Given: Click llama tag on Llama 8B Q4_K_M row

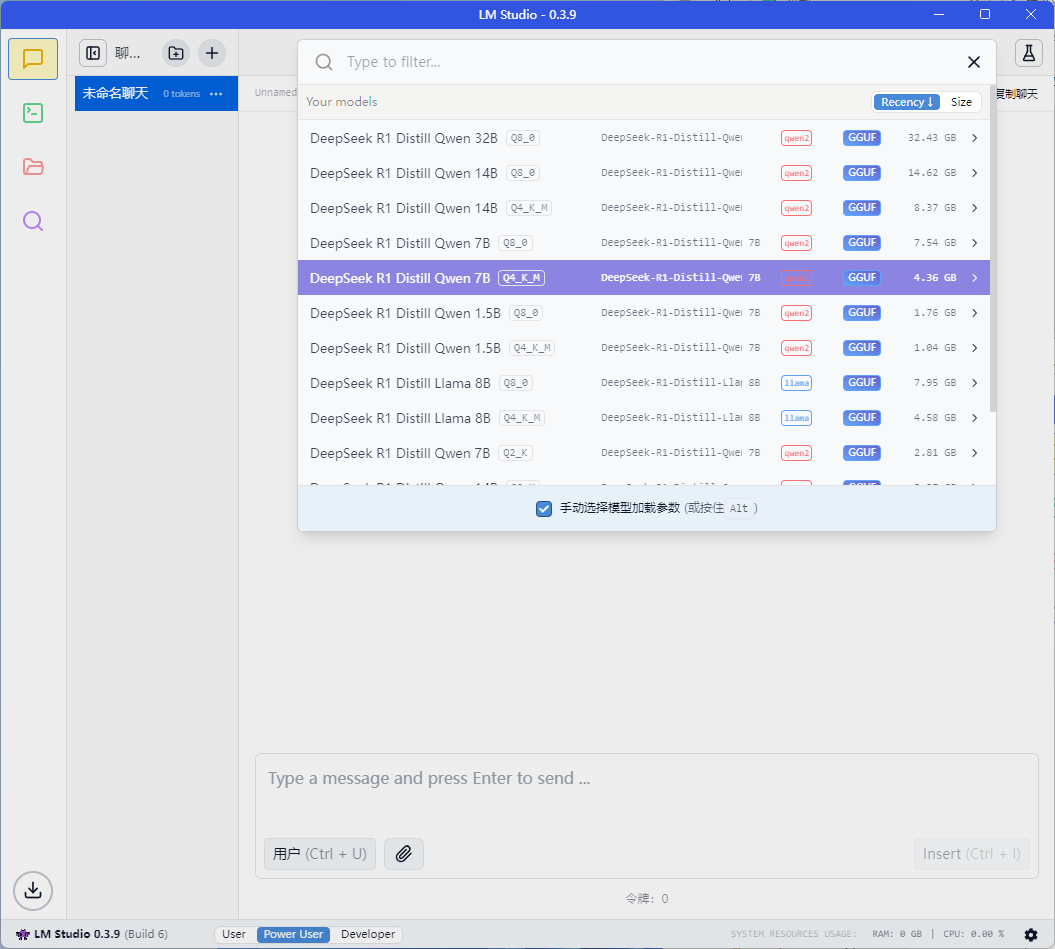Looking at the screenshot, I should click(796, 418).
